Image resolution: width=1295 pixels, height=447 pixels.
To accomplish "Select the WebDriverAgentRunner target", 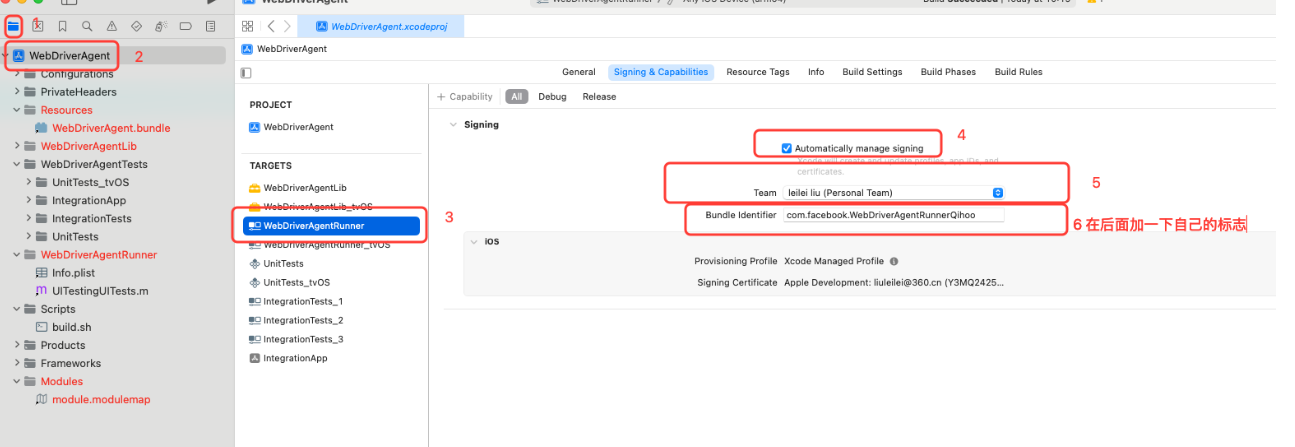I will pos(332,226).
